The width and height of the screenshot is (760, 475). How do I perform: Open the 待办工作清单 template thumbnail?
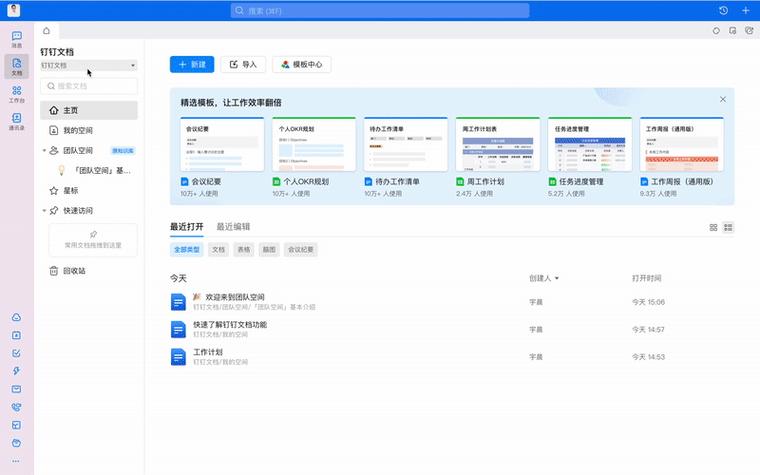pyautogui.click(x=406, y=144)
